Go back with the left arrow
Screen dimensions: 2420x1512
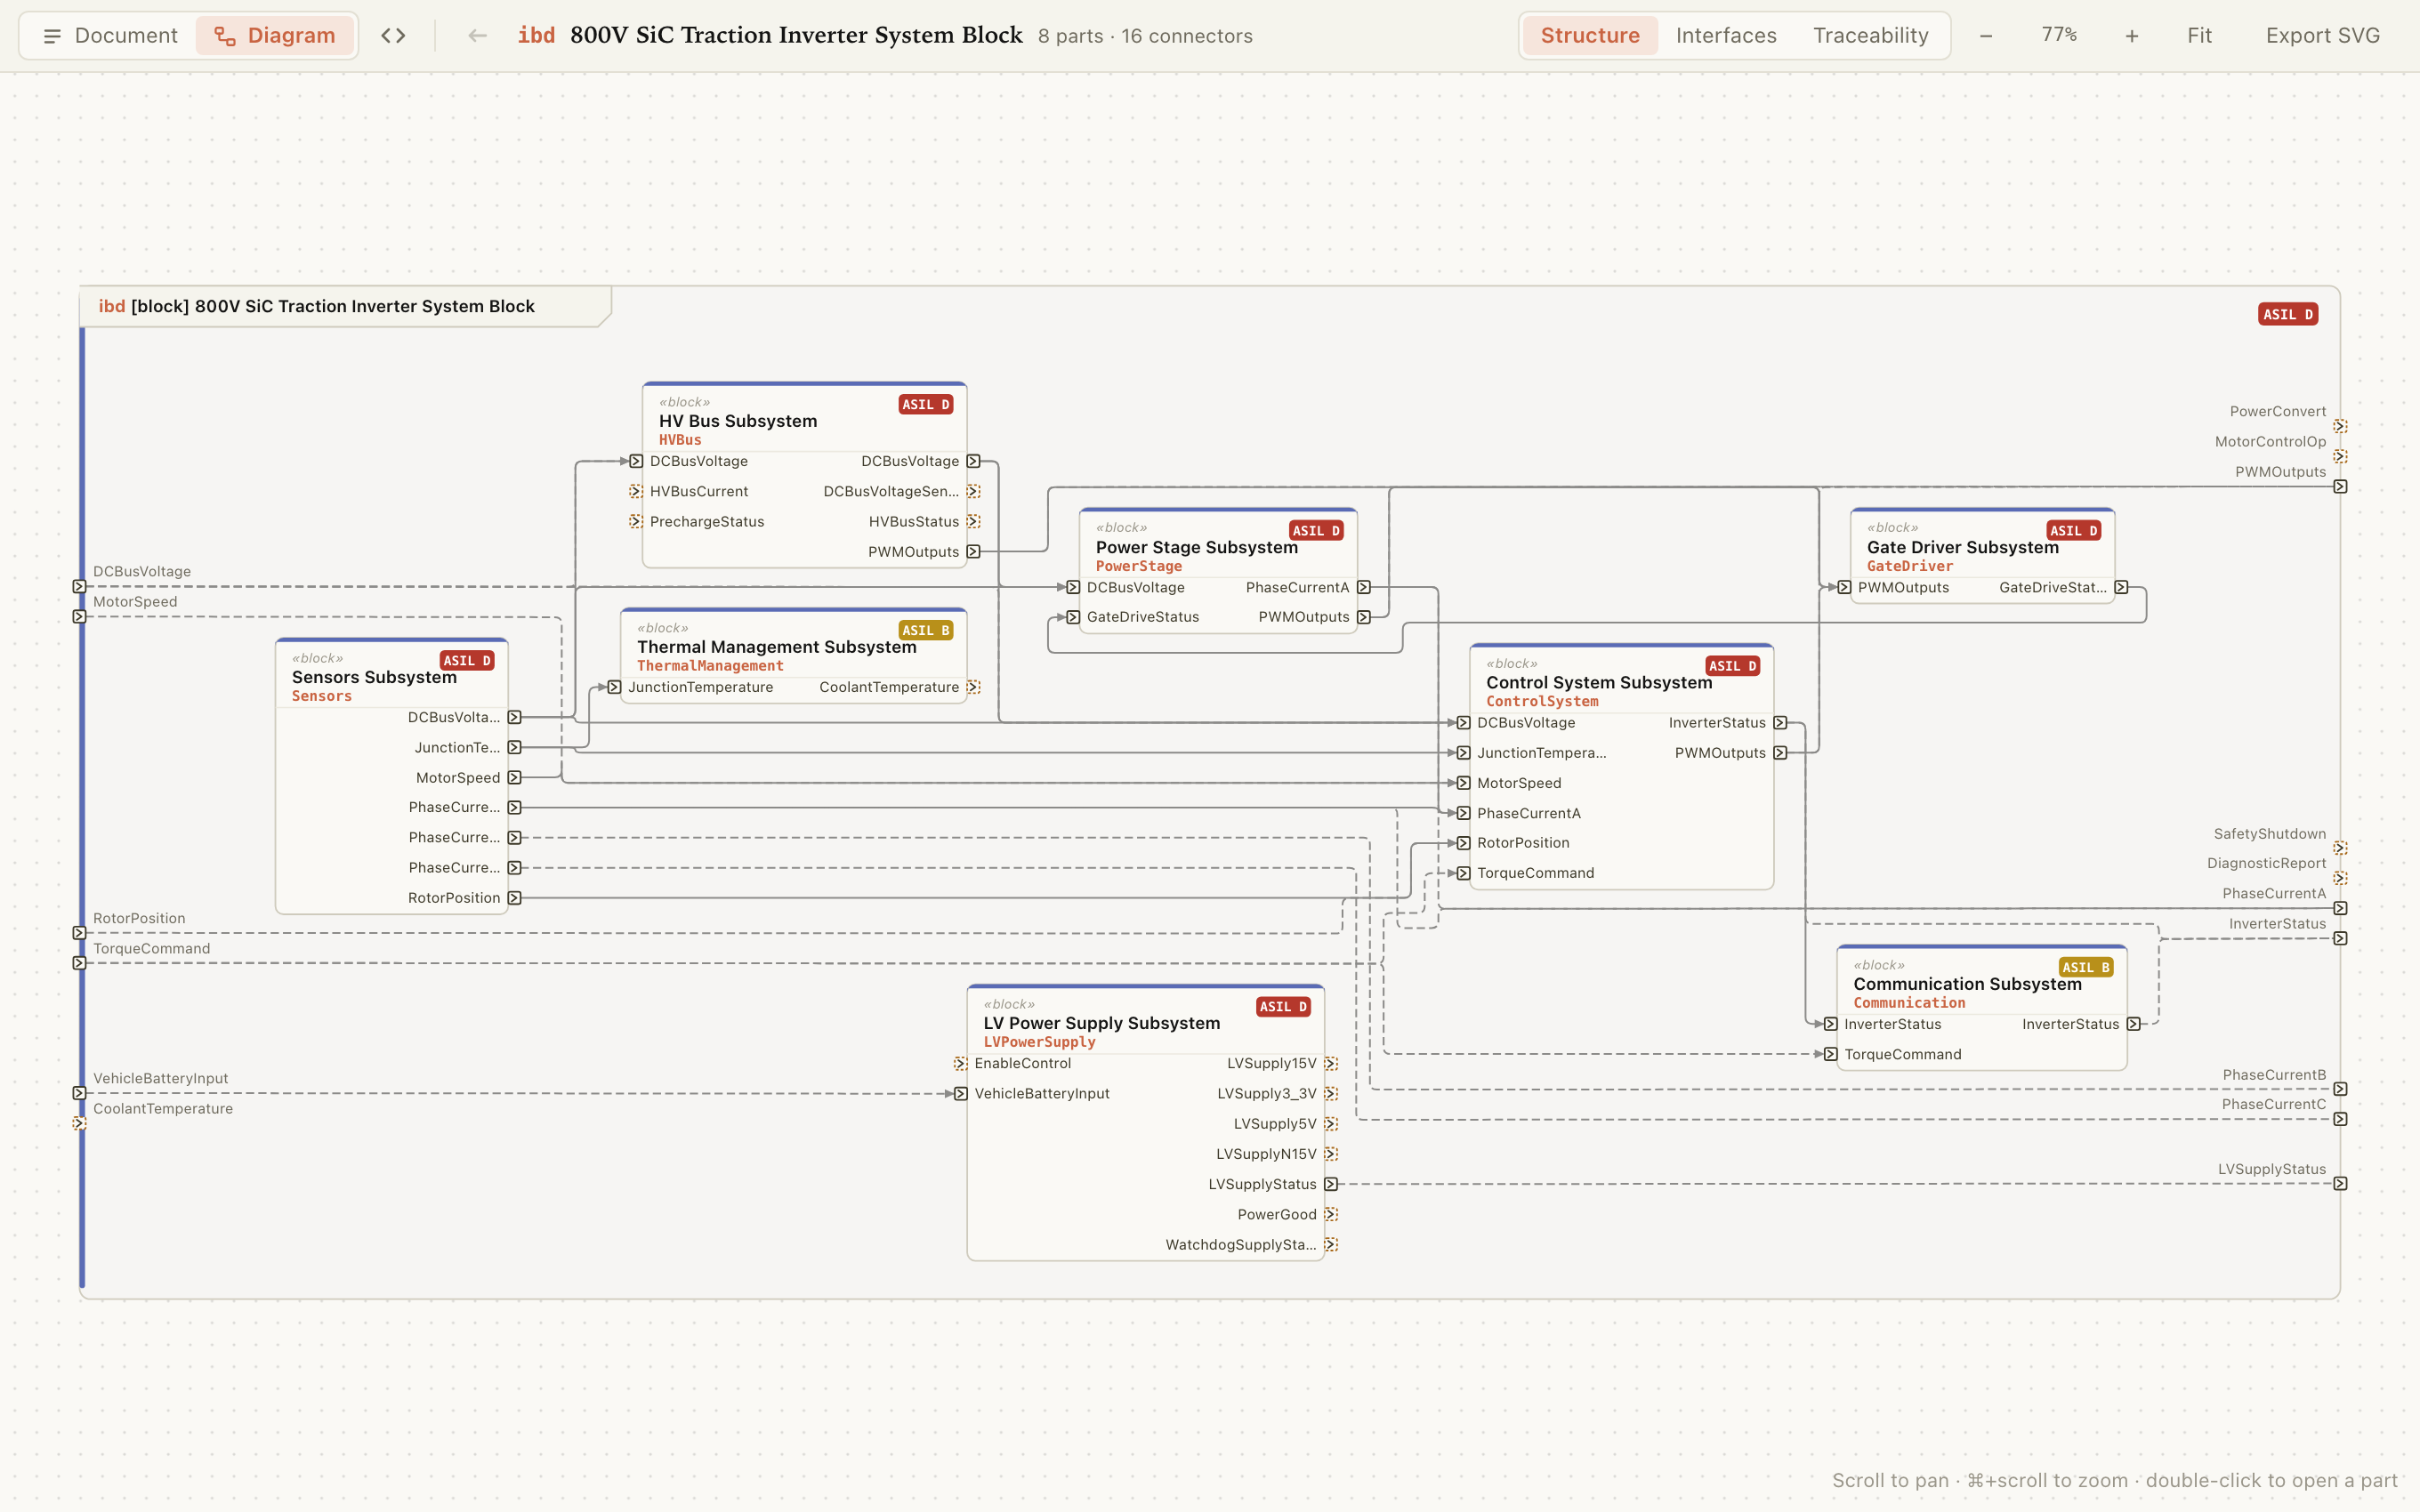tap(478, 36)
